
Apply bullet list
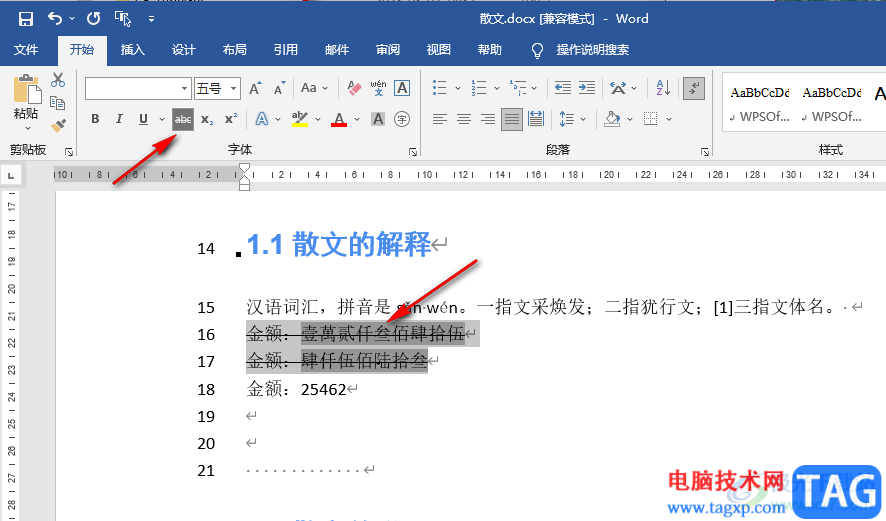coord(440,88)
